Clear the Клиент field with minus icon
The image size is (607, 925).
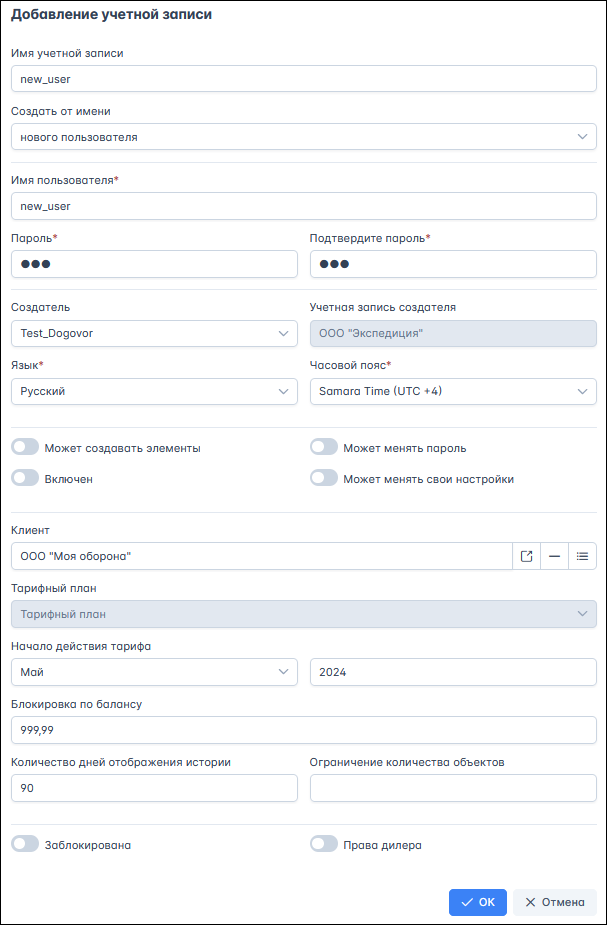tap(554, 556)
